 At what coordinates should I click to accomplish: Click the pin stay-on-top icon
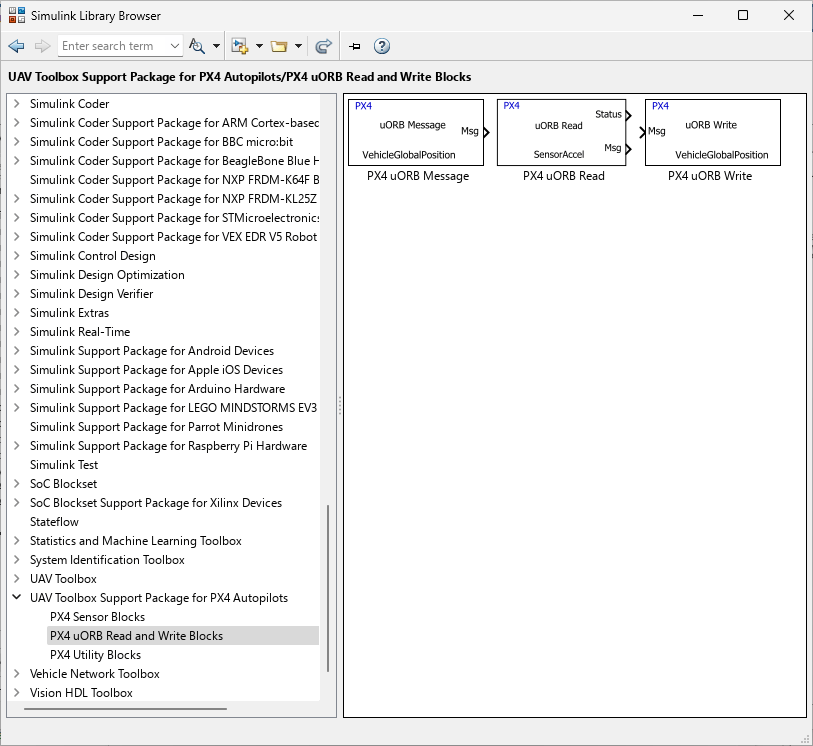click(x=355, y=46)
